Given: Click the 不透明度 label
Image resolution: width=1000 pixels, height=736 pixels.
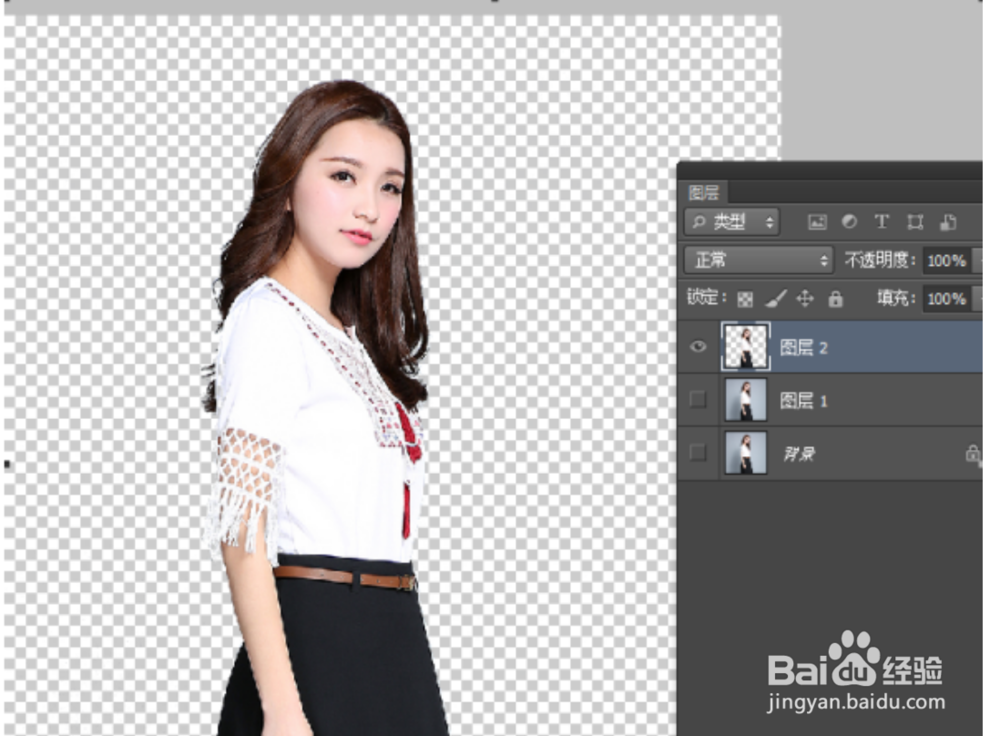Looking at the screenshot, I should 880,260.
